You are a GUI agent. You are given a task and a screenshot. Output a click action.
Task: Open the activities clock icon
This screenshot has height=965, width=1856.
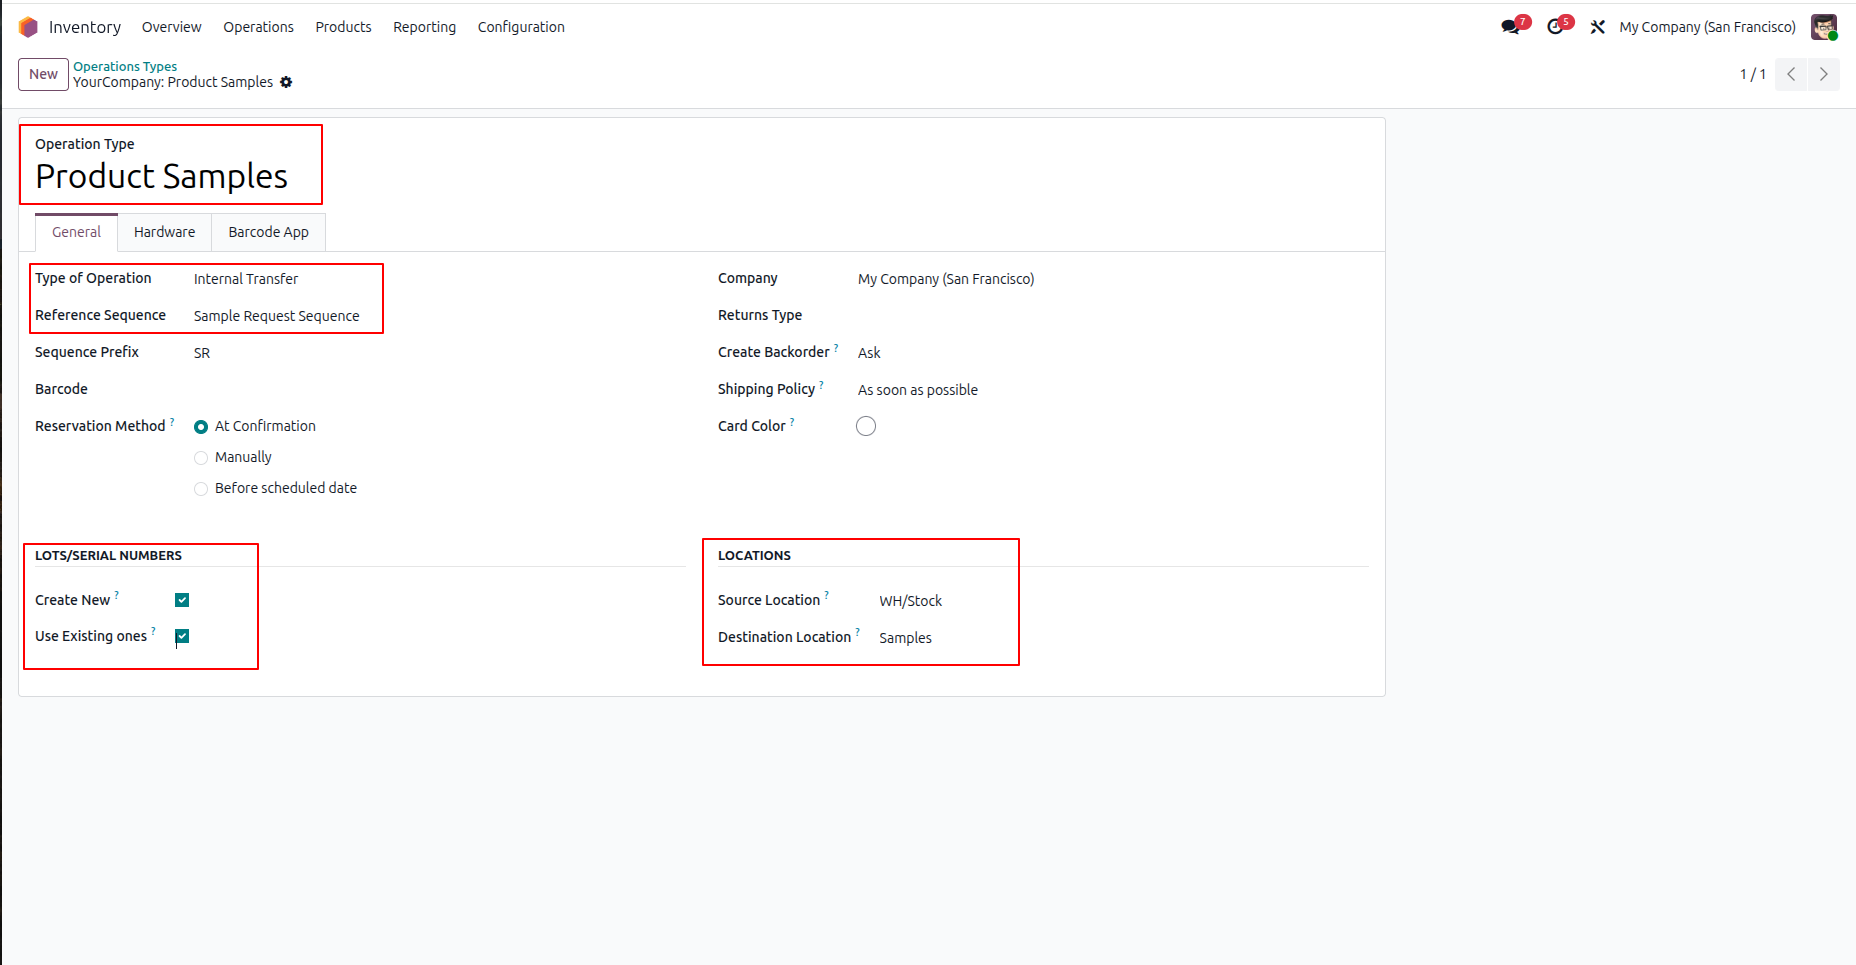point(1555,27)
